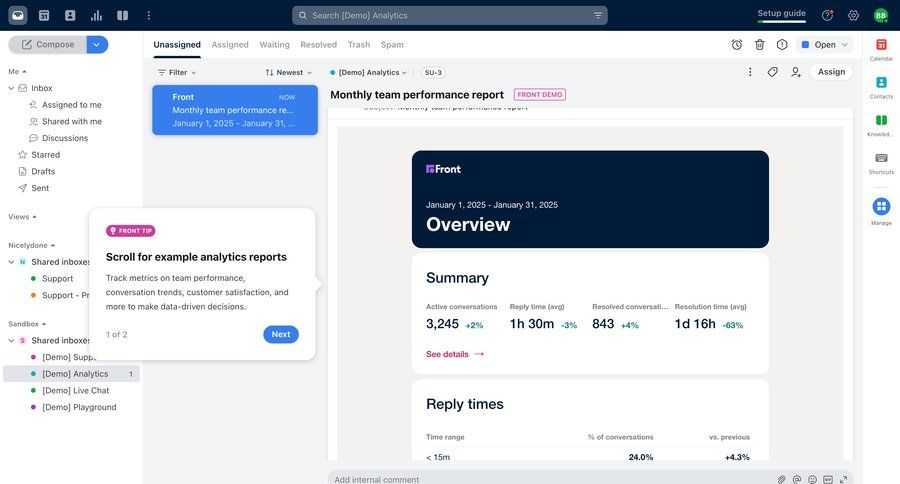The image size is (900, 484).
Task: Click the attachment paperclip icon in comment box
Action: 781,479
